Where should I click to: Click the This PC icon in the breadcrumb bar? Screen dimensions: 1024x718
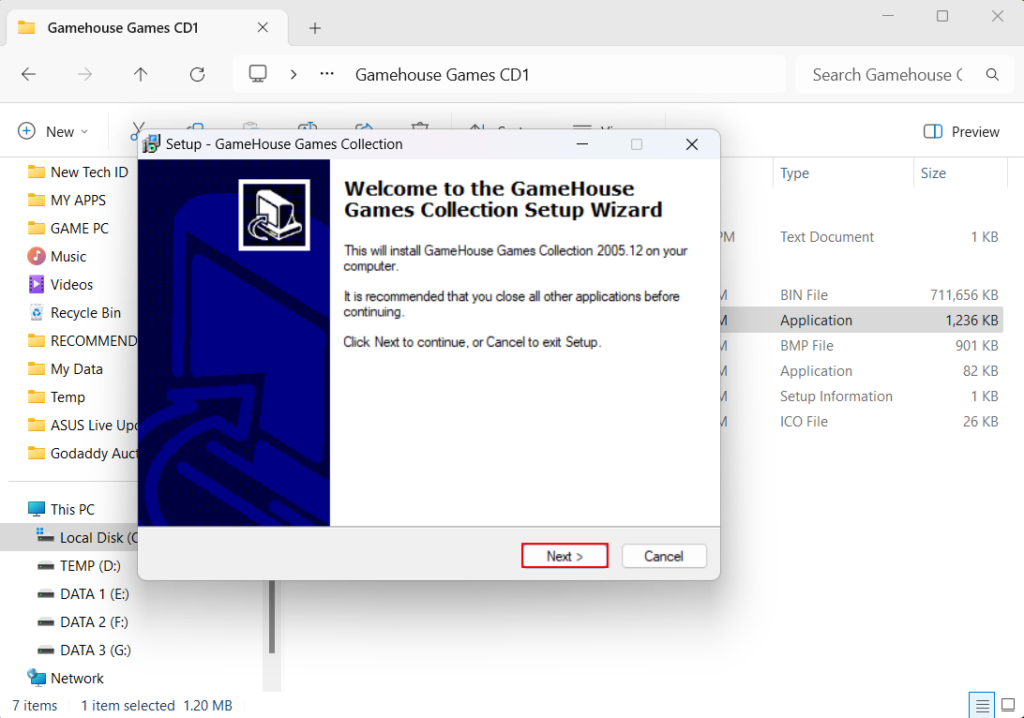point(258,74)
